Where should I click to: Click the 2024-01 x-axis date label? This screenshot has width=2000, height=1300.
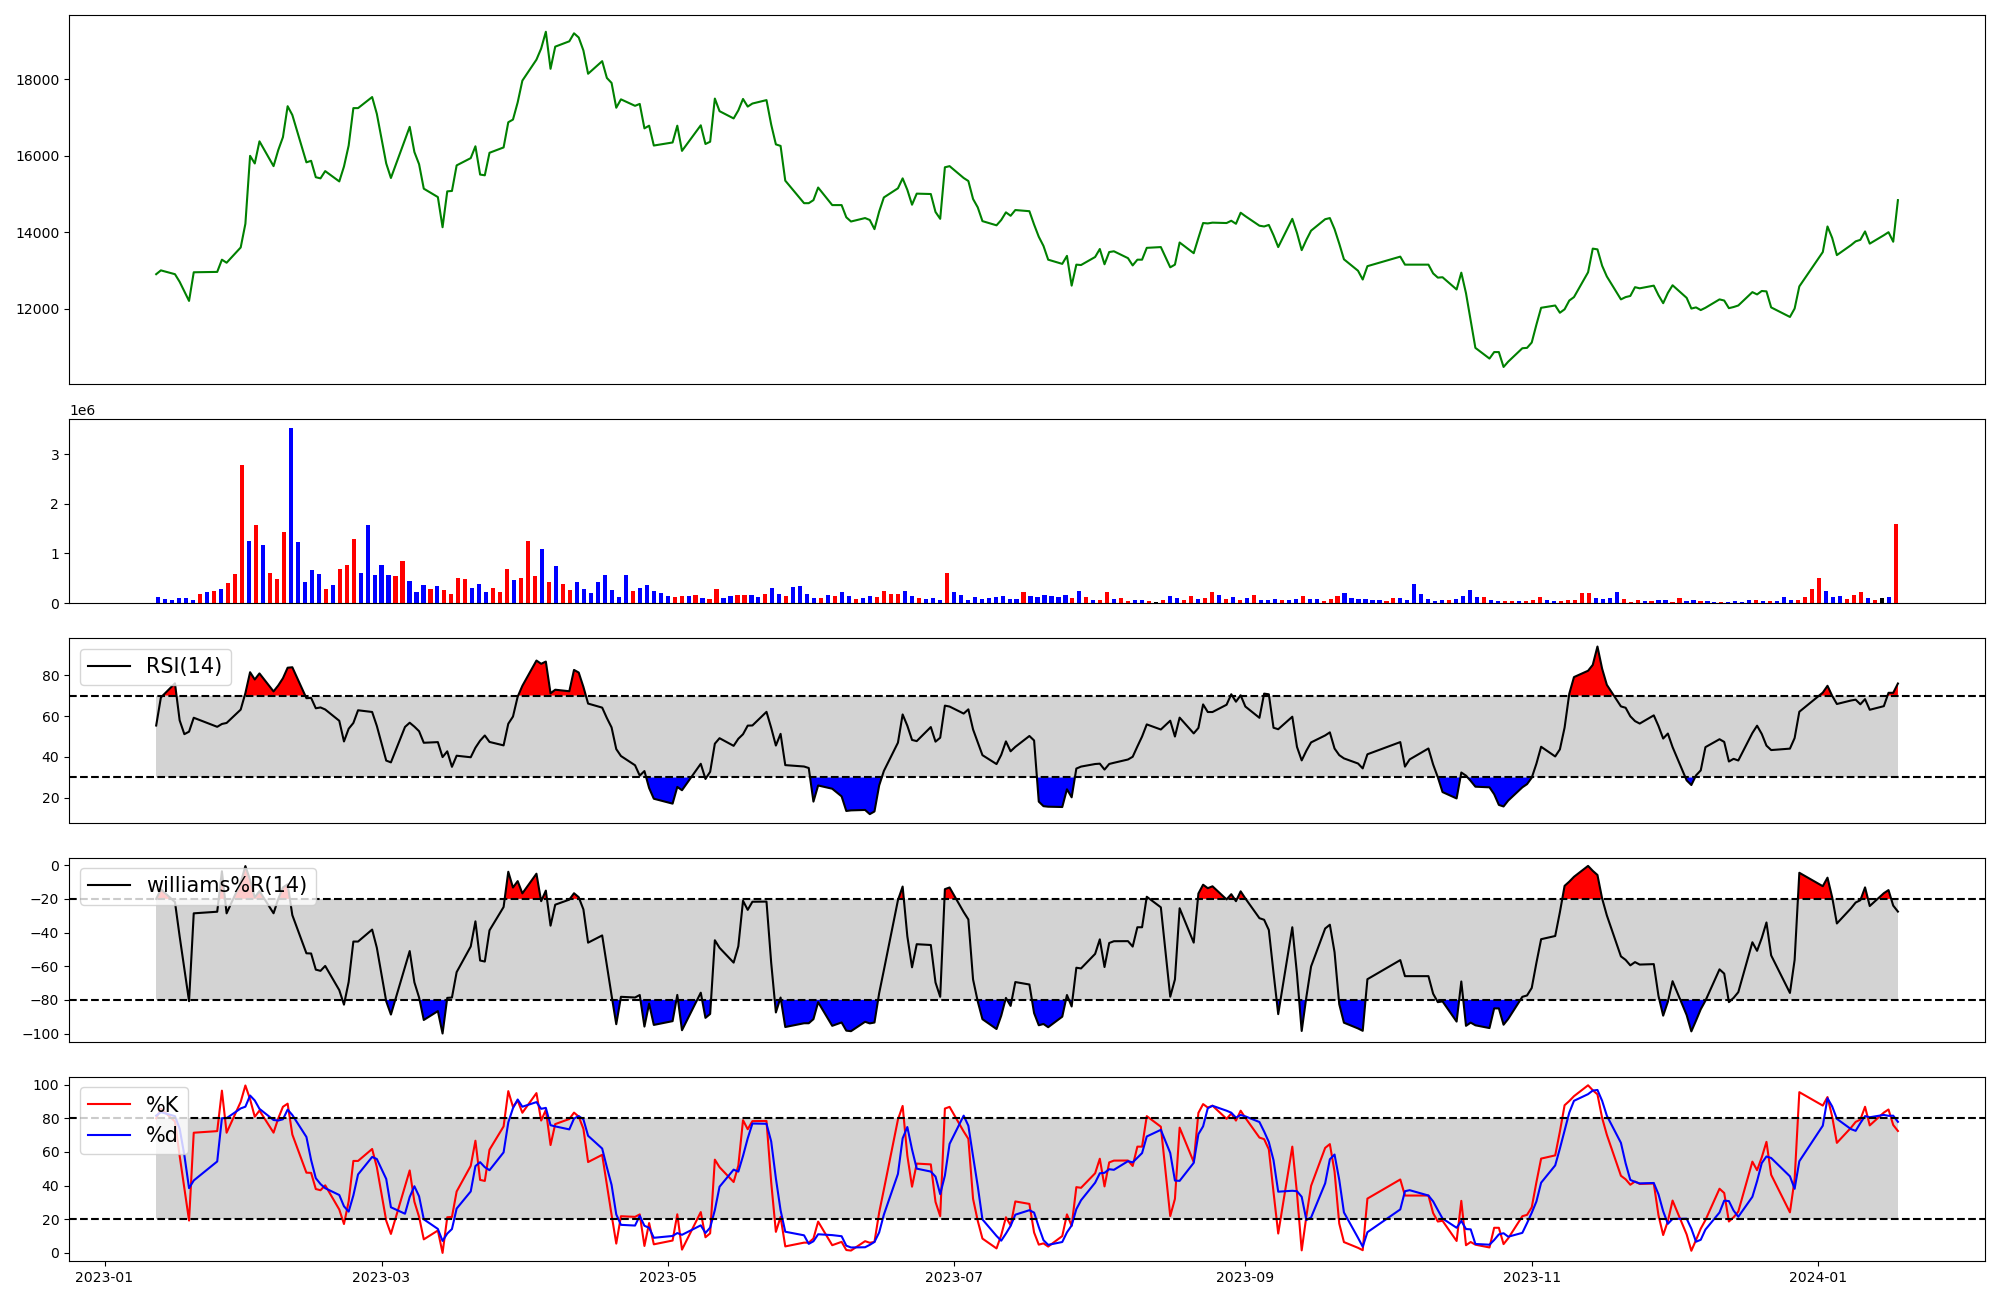point(1817,1277)
